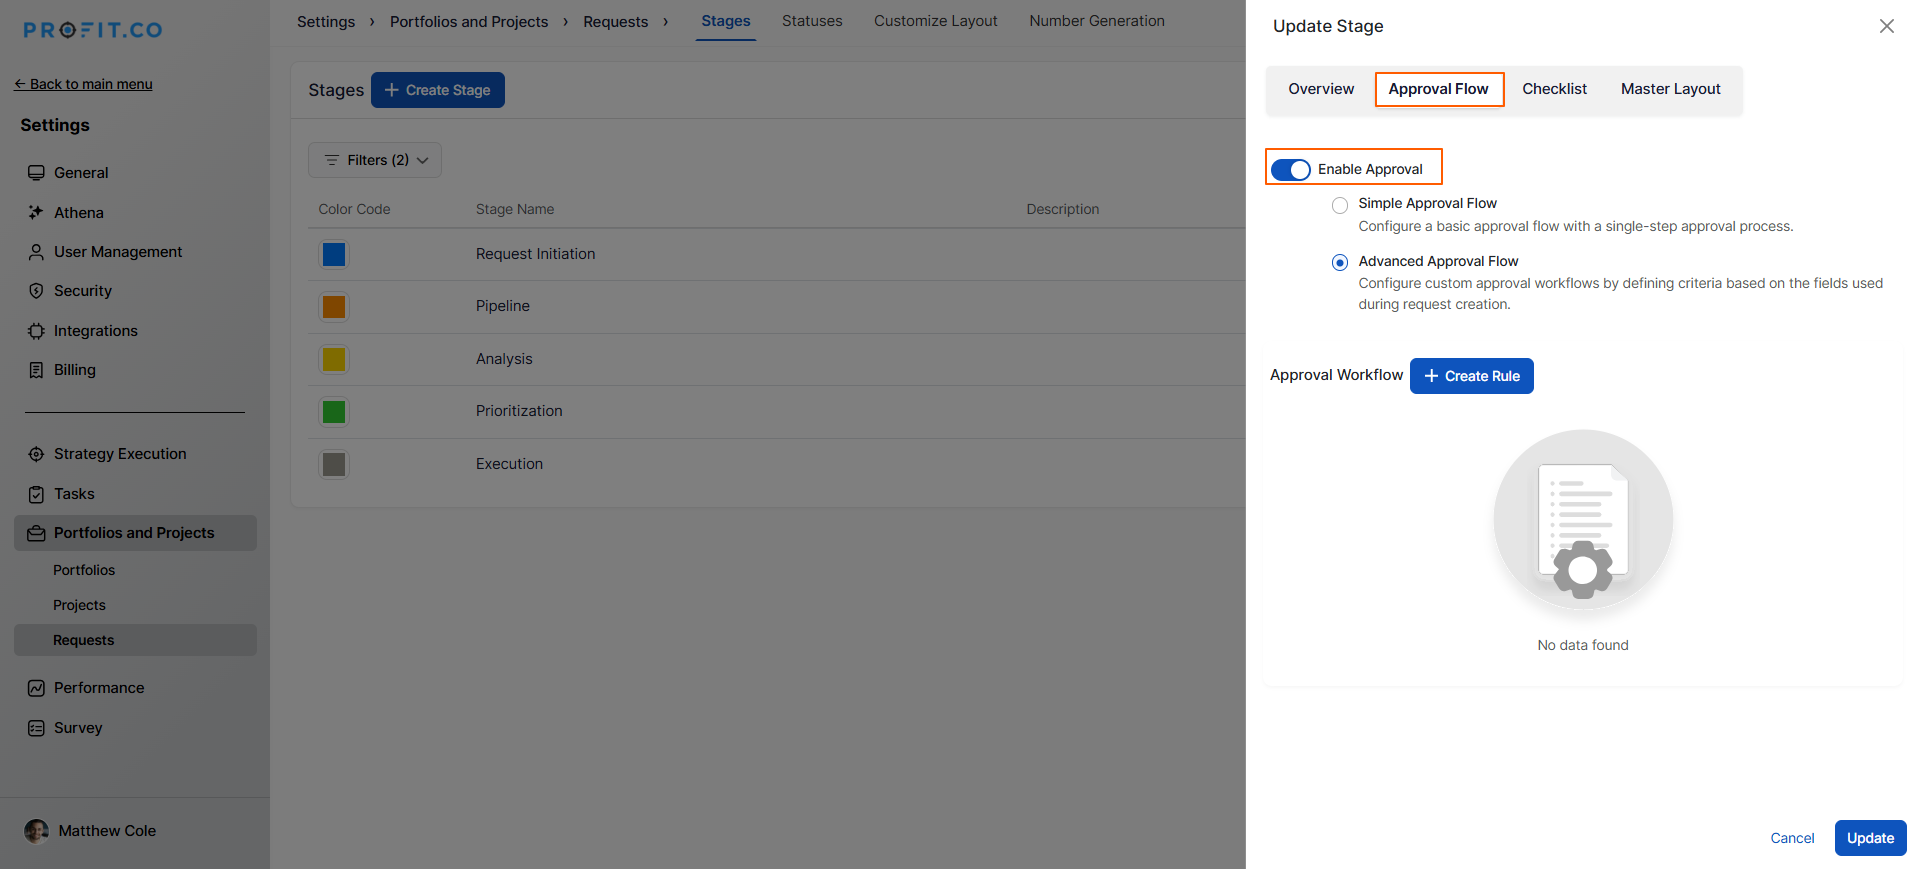
Task: Expand the Portfolios and Projects sidebar section
Action: click(134, 533)
